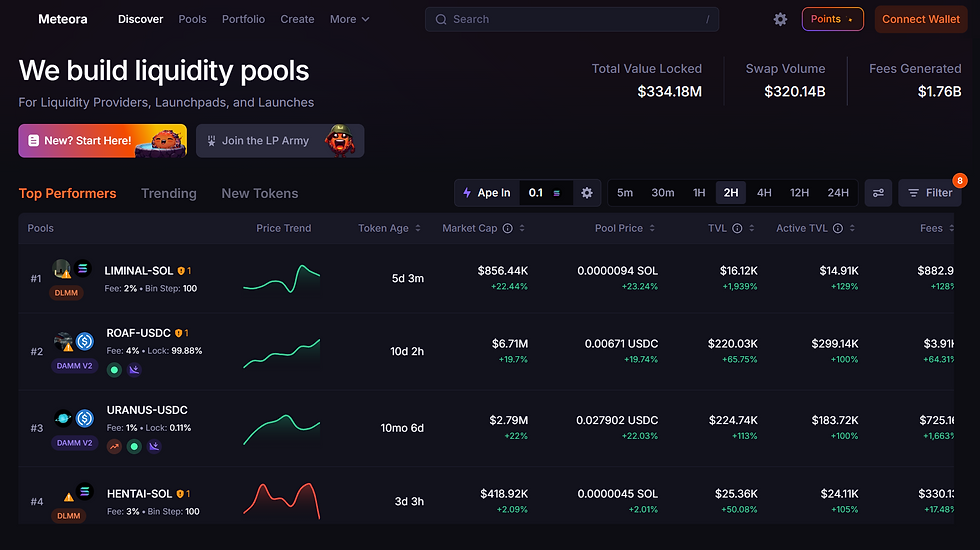Open the Create nav item

(x=298, y=19)
